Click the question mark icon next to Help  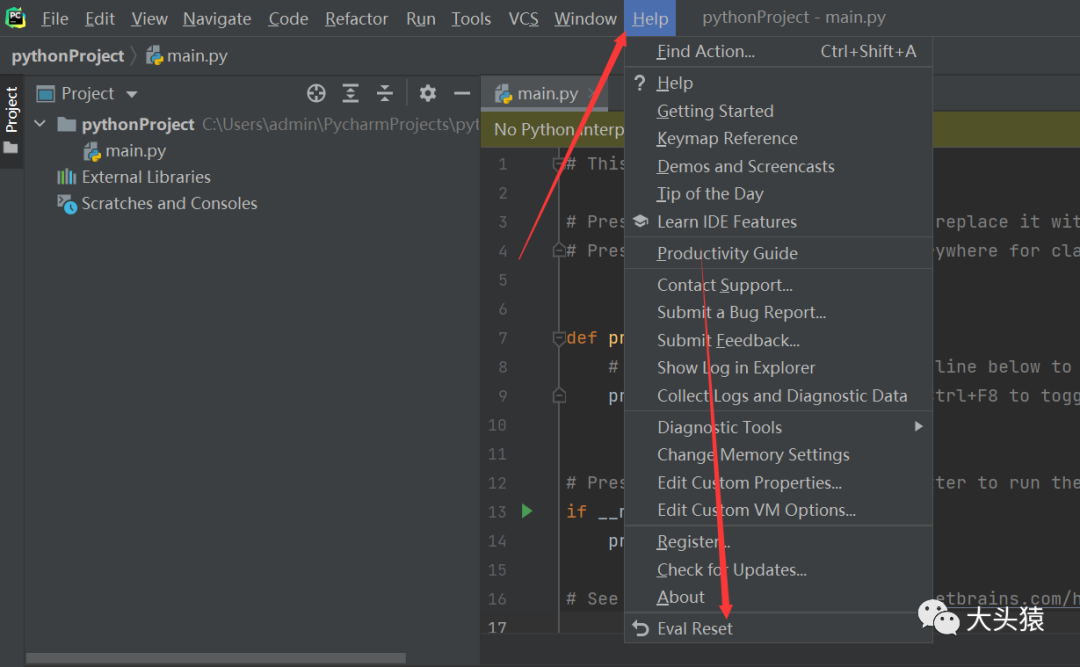(x=640, y=83)
